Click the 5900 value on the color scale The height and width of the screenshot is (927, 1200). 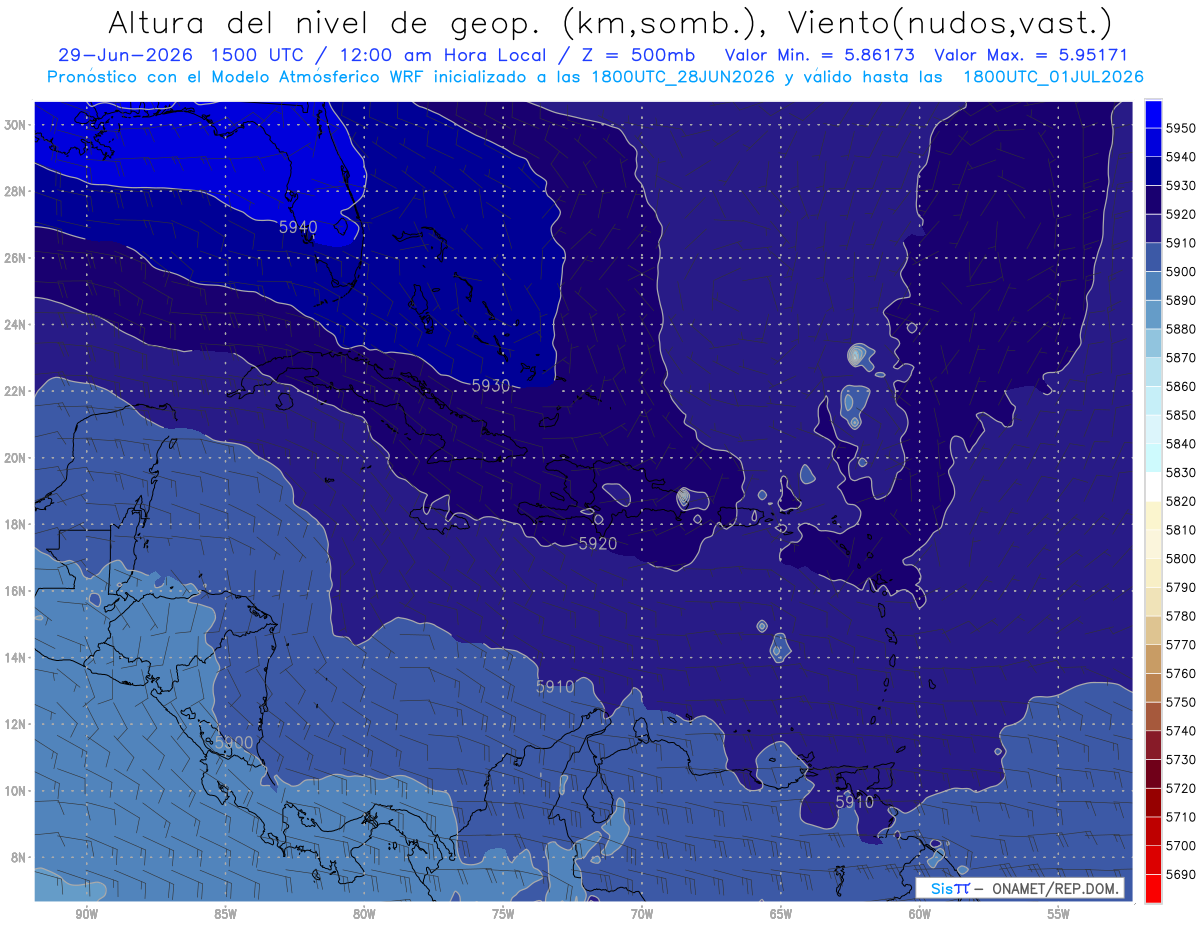[x=1180, y=272]
